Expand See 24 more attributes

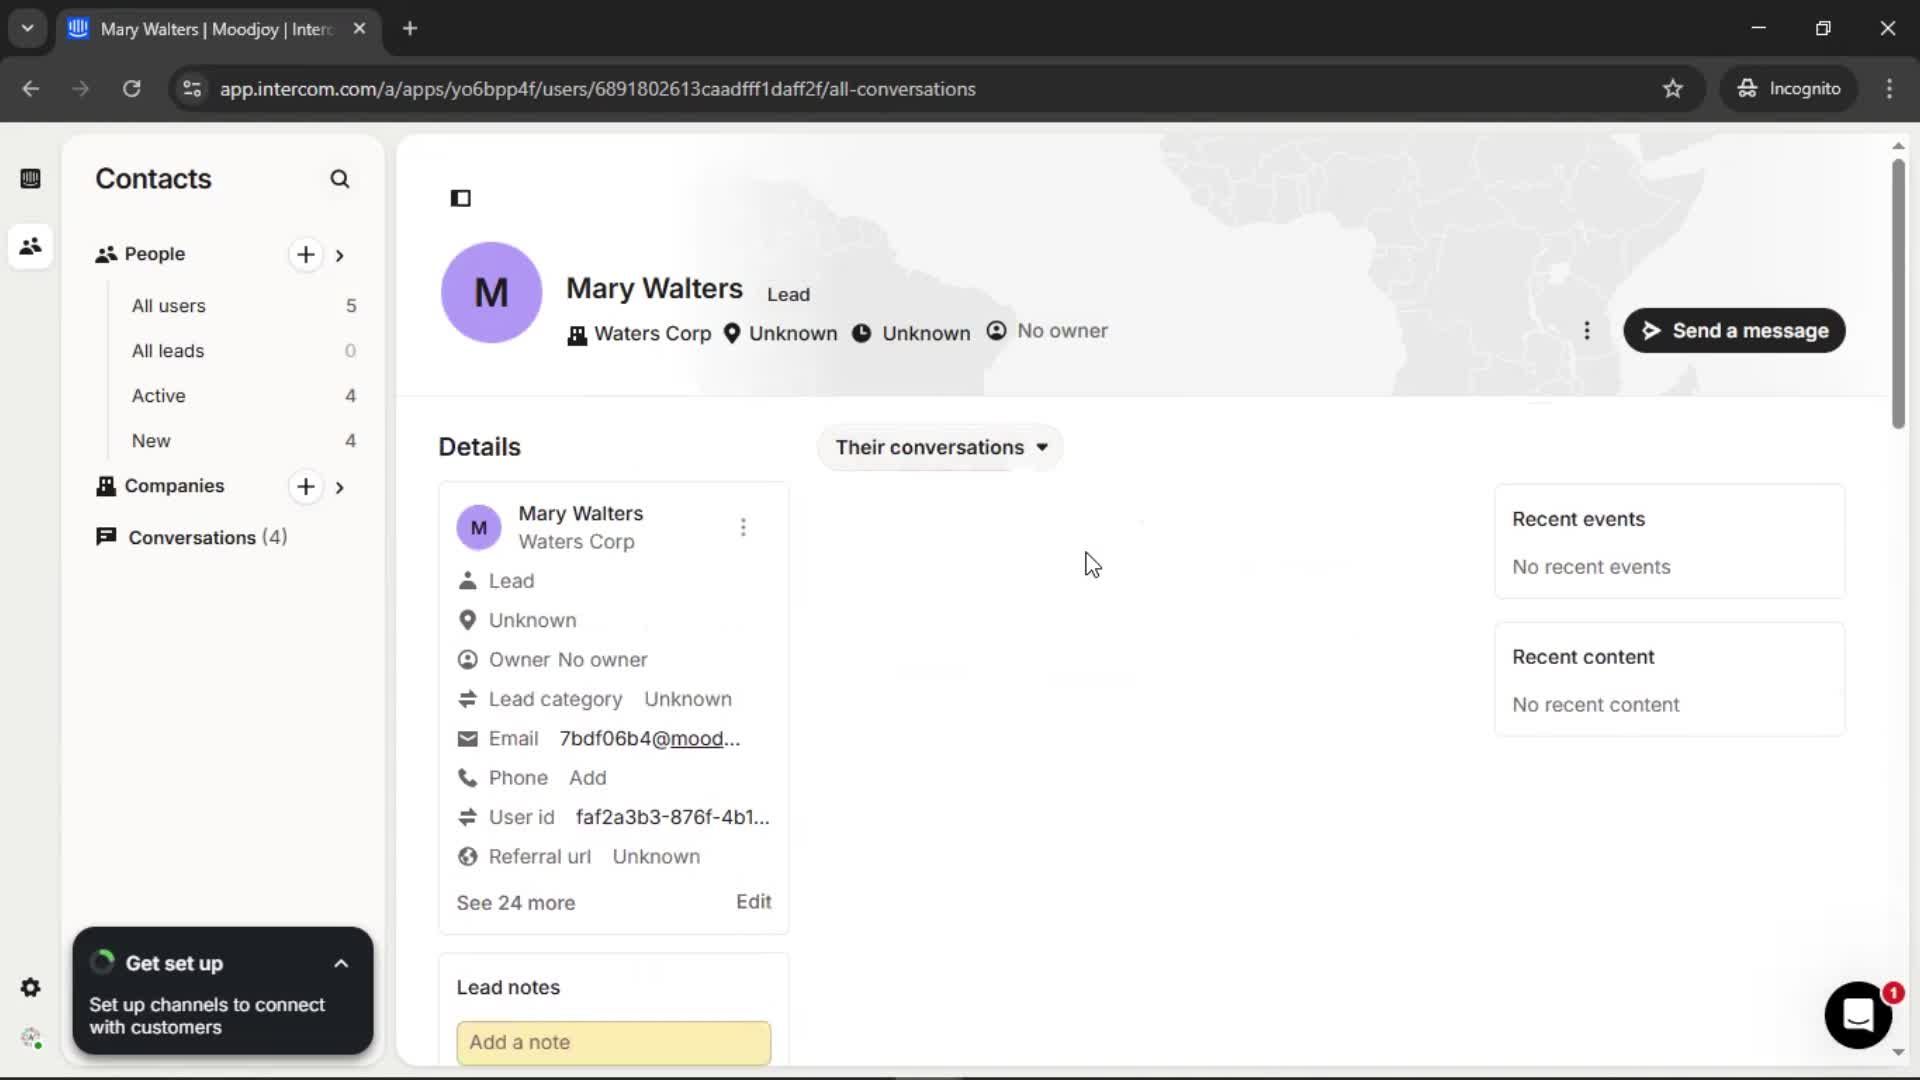[x=516, y=903]
